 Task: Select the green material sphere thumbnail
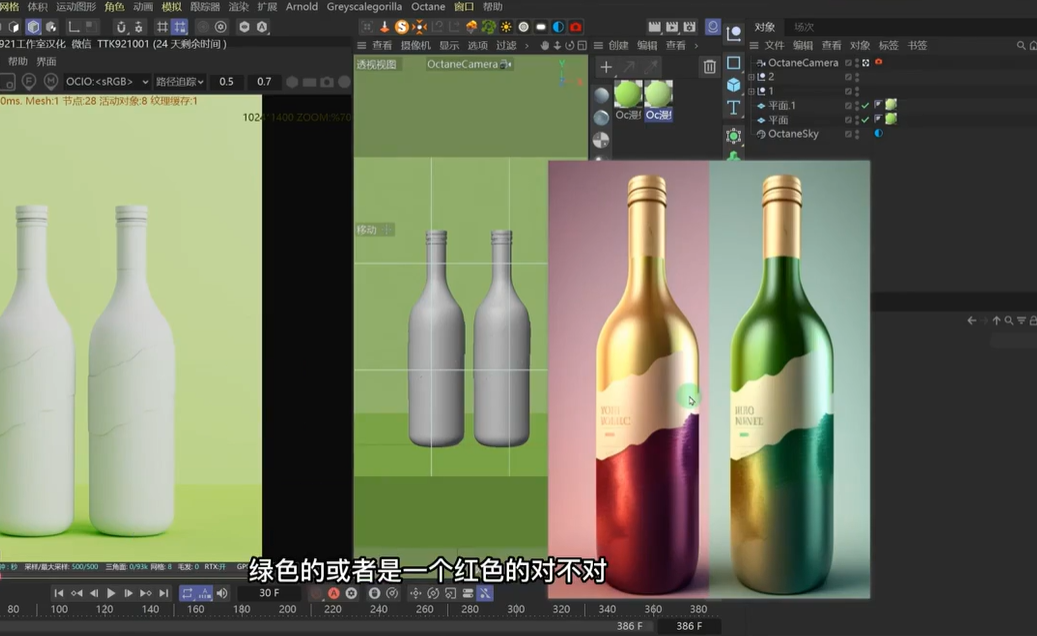click(x=628, y=94)
